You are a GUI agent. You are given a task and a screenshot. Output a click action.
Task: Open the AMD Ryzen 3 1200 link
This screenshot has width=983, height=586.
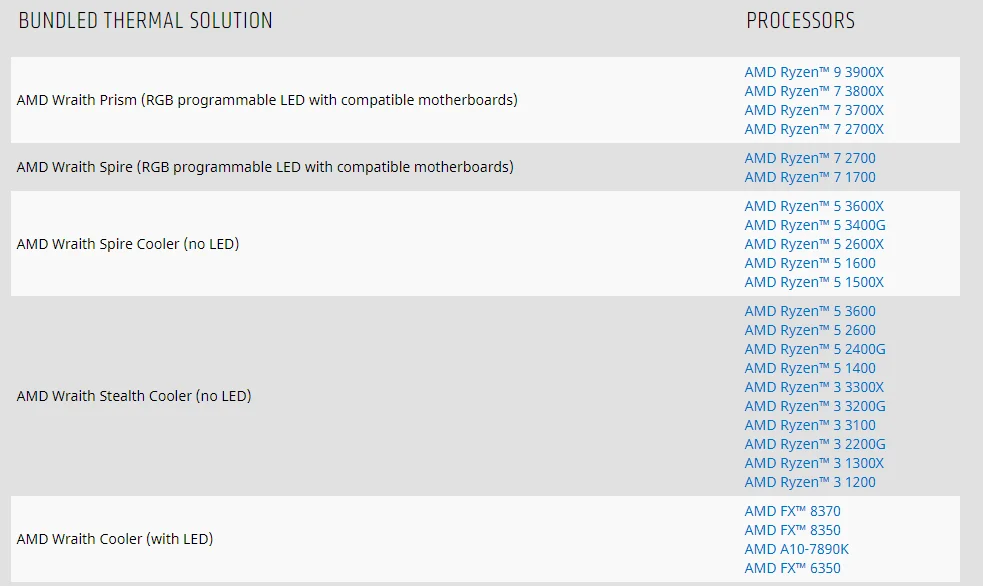[x=810, y=482]
